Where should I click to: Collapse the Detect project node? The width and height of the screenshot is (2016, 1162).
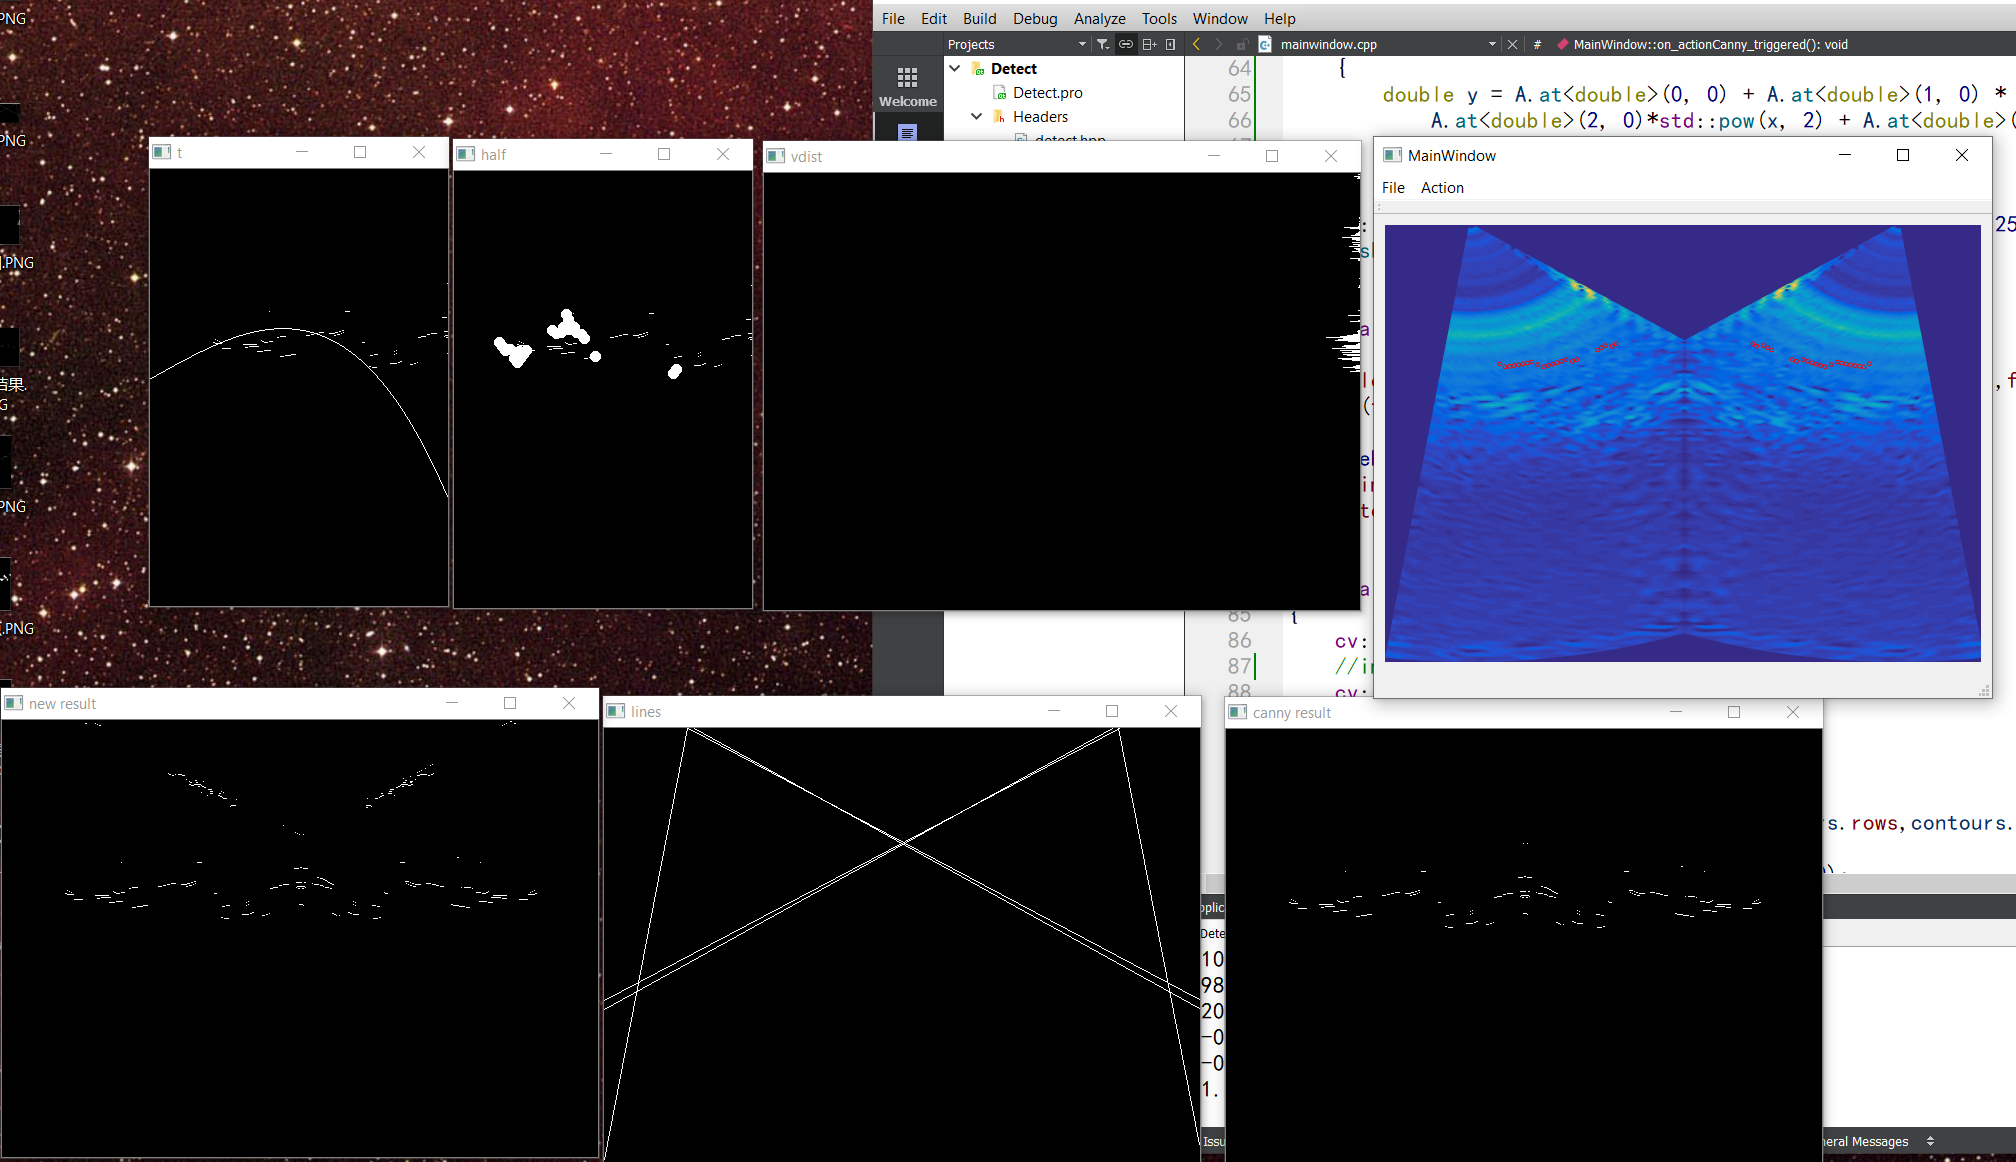(954, 68)
